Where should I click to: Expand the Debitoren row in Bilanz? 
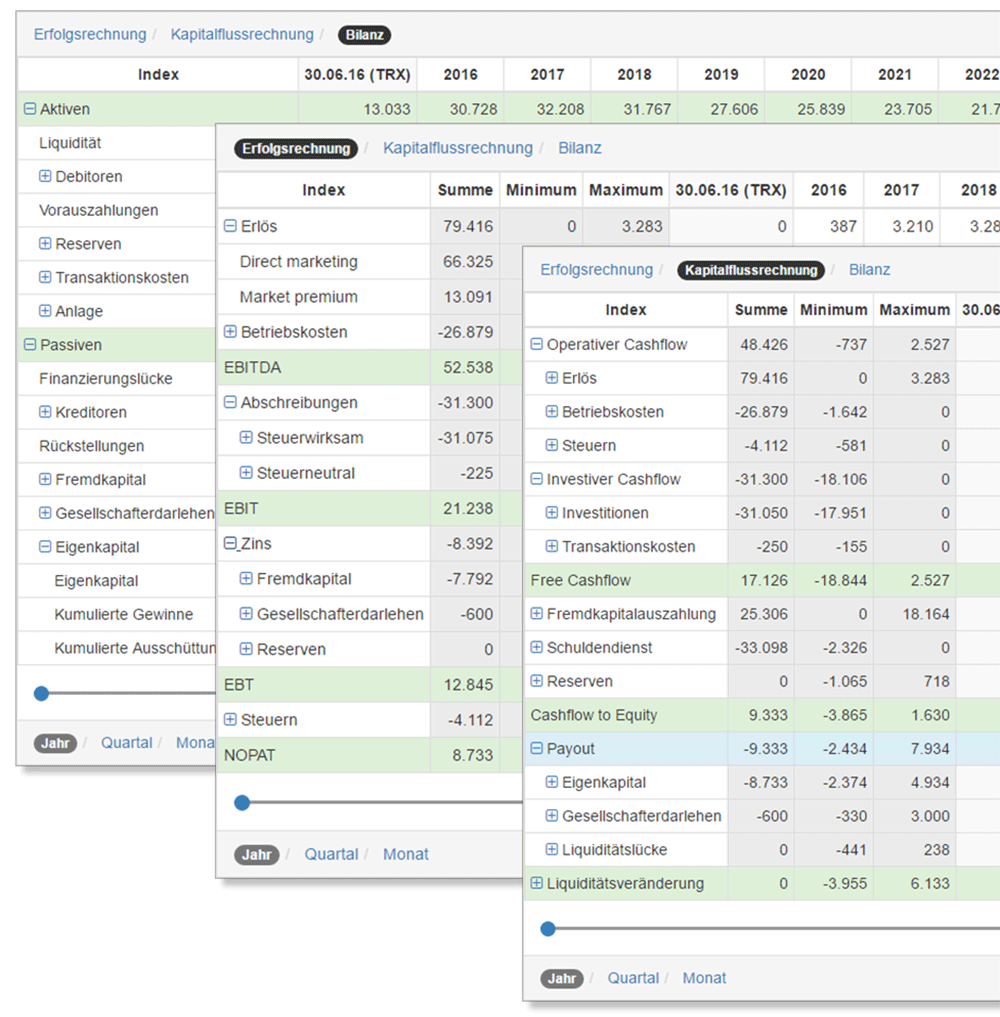pos(45,177)
